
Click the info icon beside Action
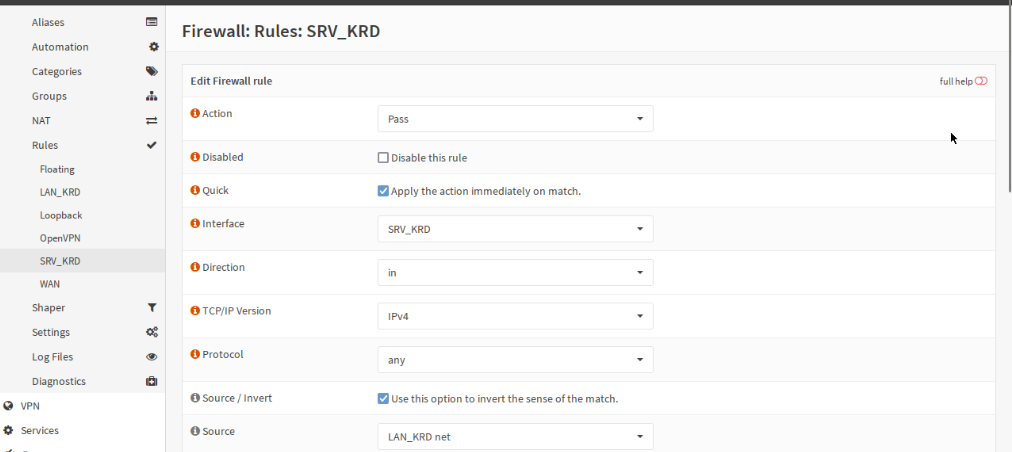pyautogui.click(x=195, y=114)
